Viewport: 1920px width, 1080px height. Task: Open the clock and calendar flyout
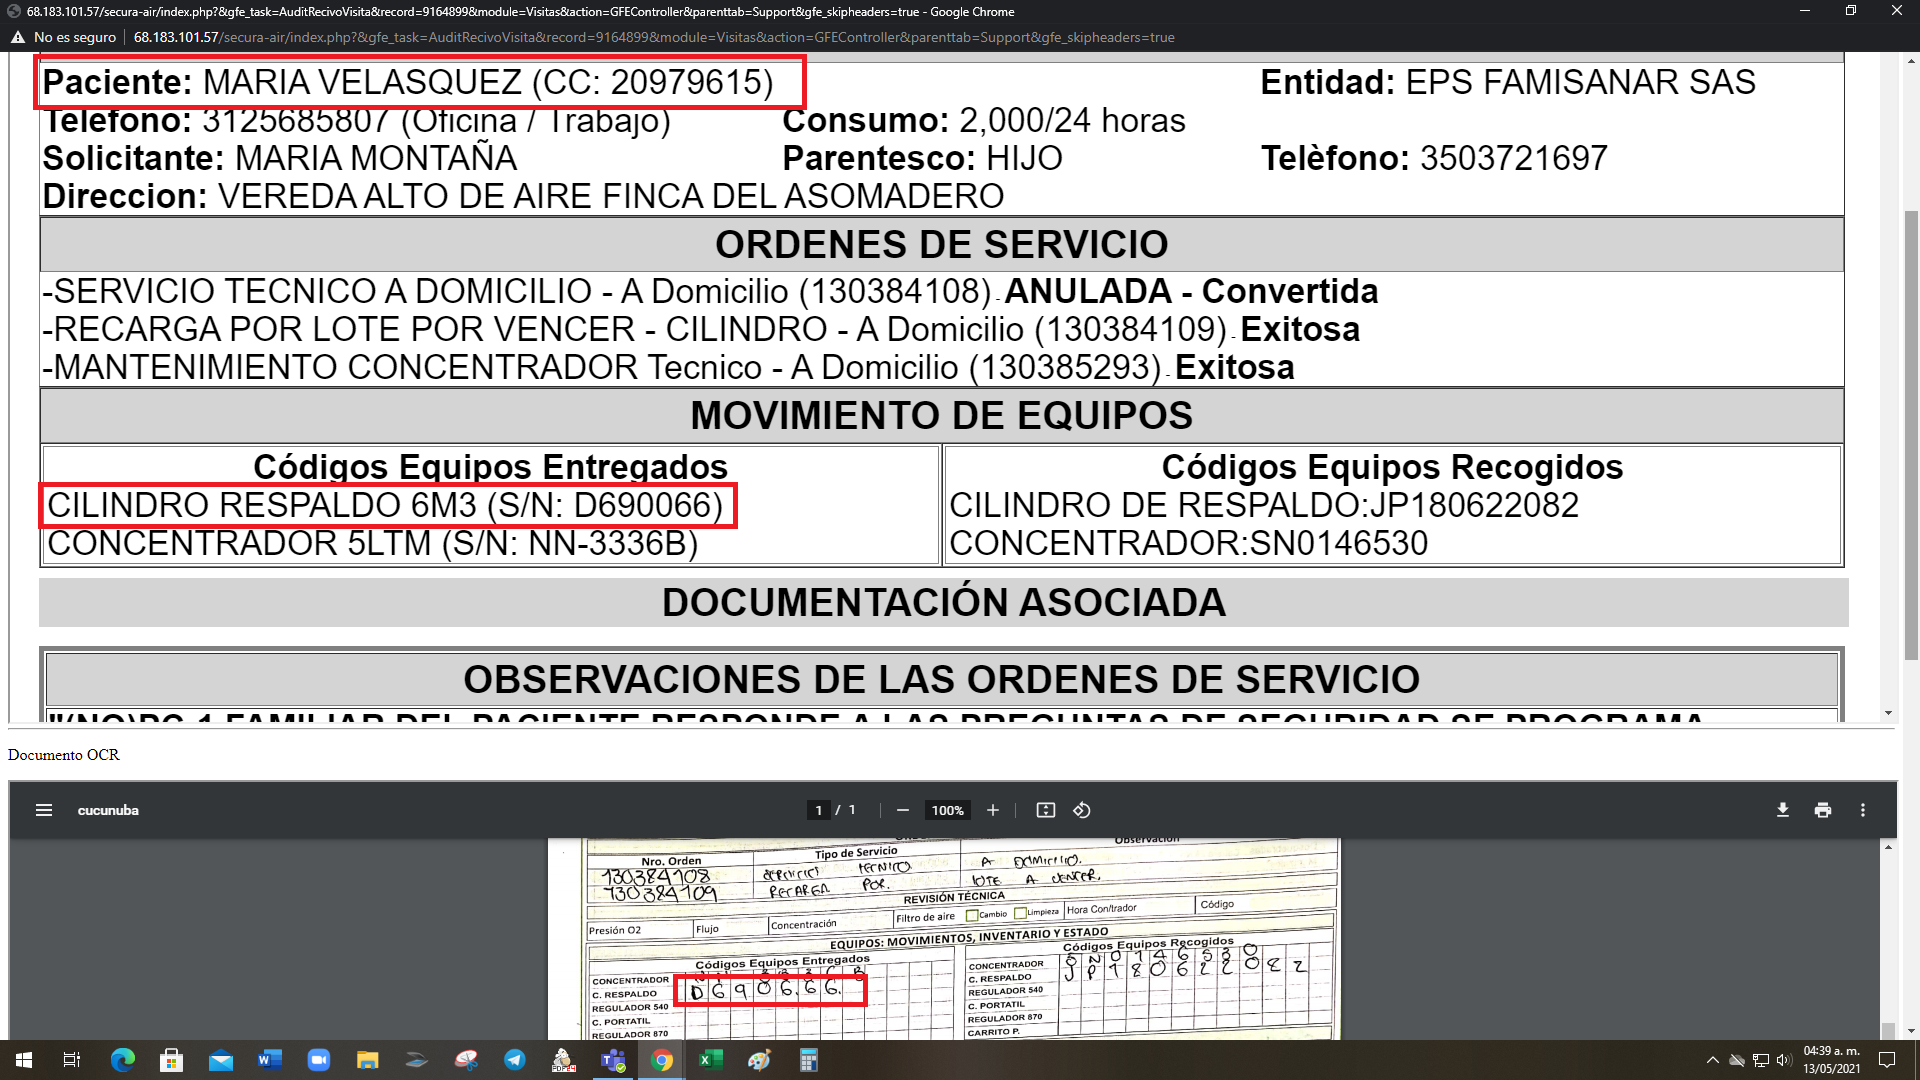point(1832,1060)
